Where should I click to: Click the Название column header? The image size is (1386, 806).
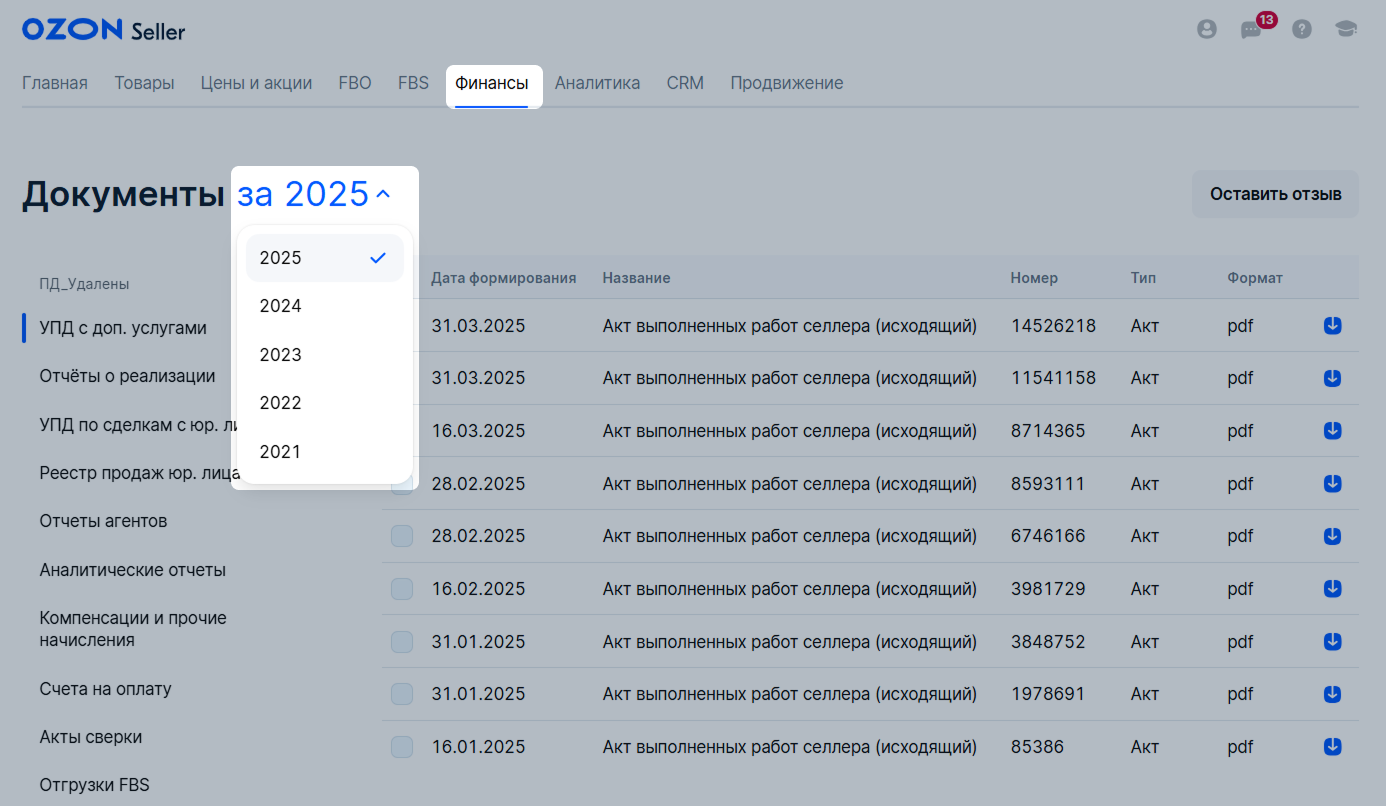tap(636, 278)
